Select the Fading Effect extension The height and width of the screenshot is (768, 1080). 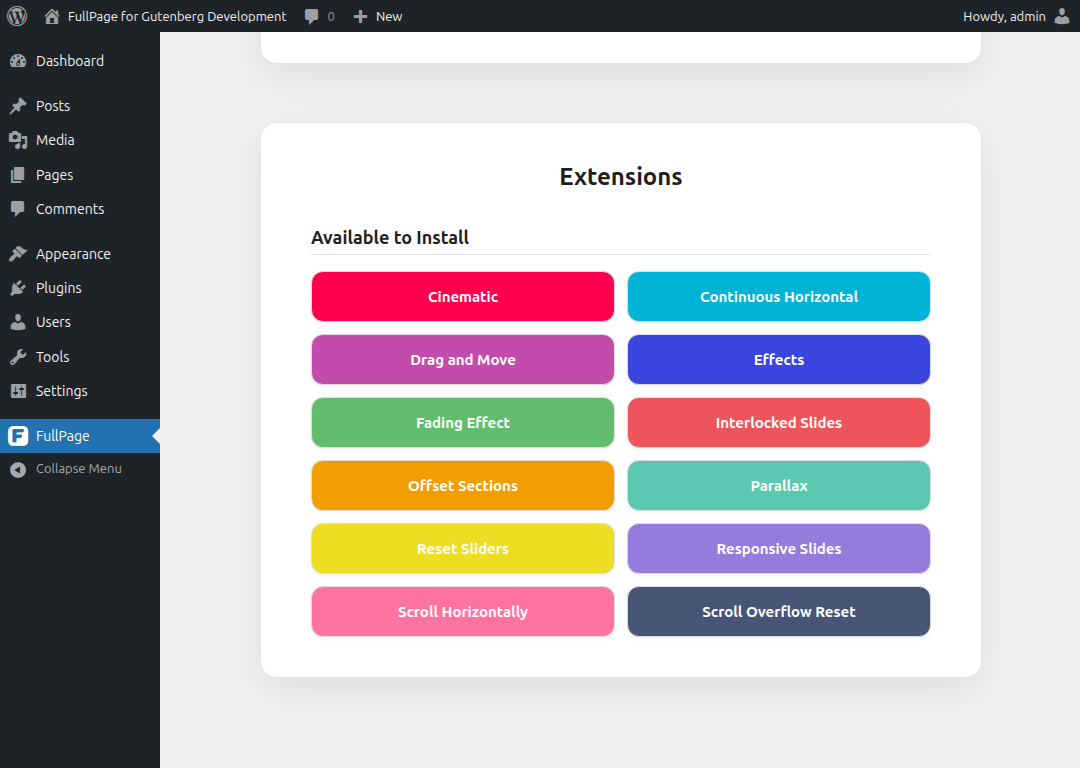[x=463, y=422]
